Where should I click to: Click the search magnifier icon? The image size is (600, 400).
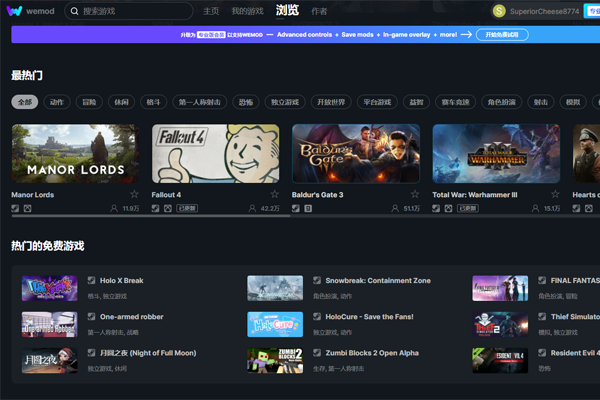pyautogui.click(x=76, y=11)
